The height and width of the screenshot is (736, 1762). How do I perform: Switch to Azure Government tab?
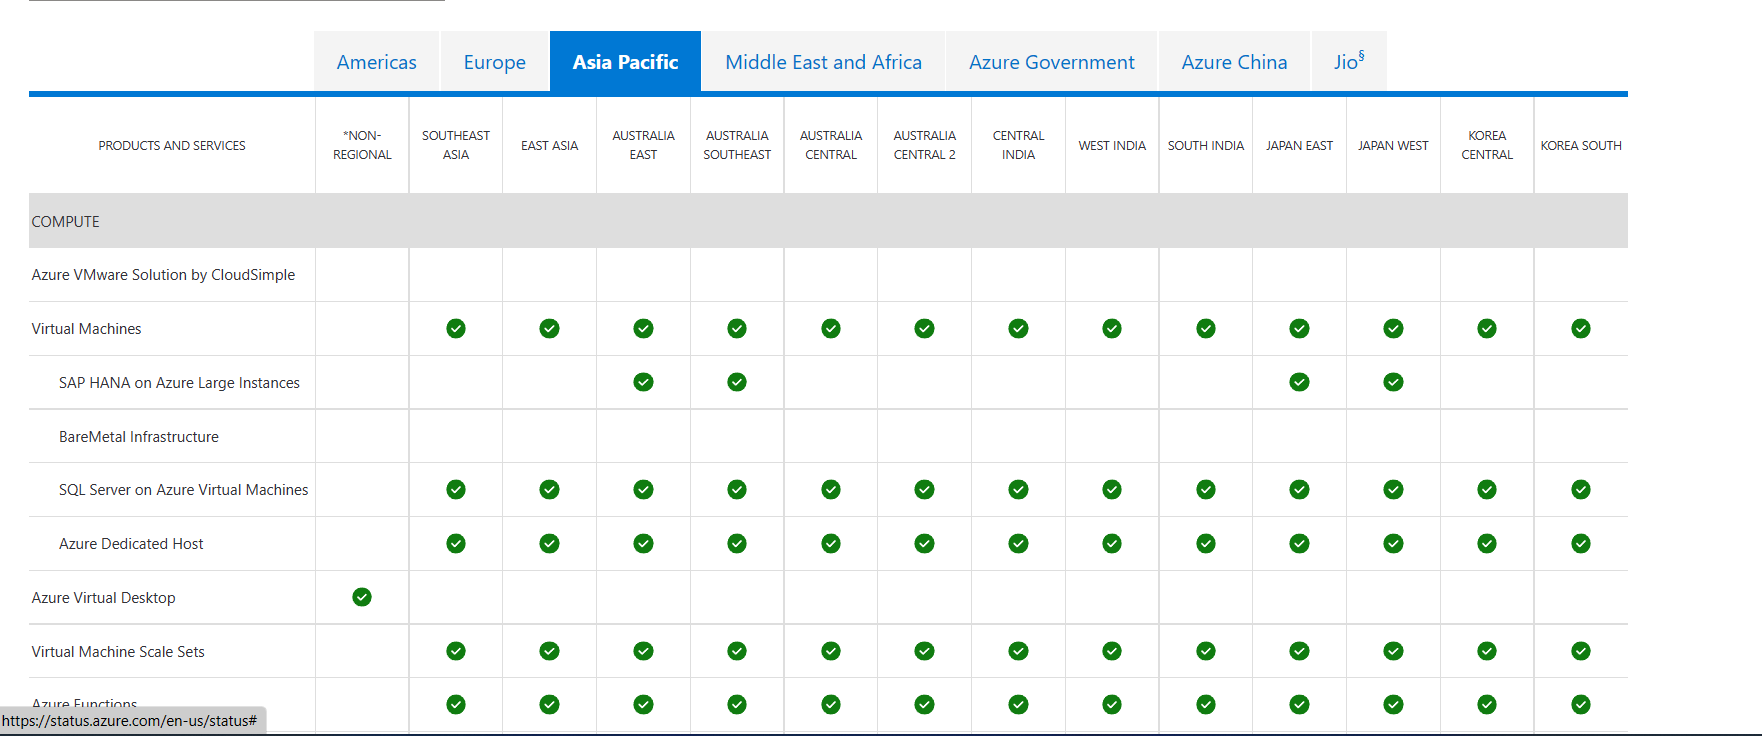(1051, 62)
